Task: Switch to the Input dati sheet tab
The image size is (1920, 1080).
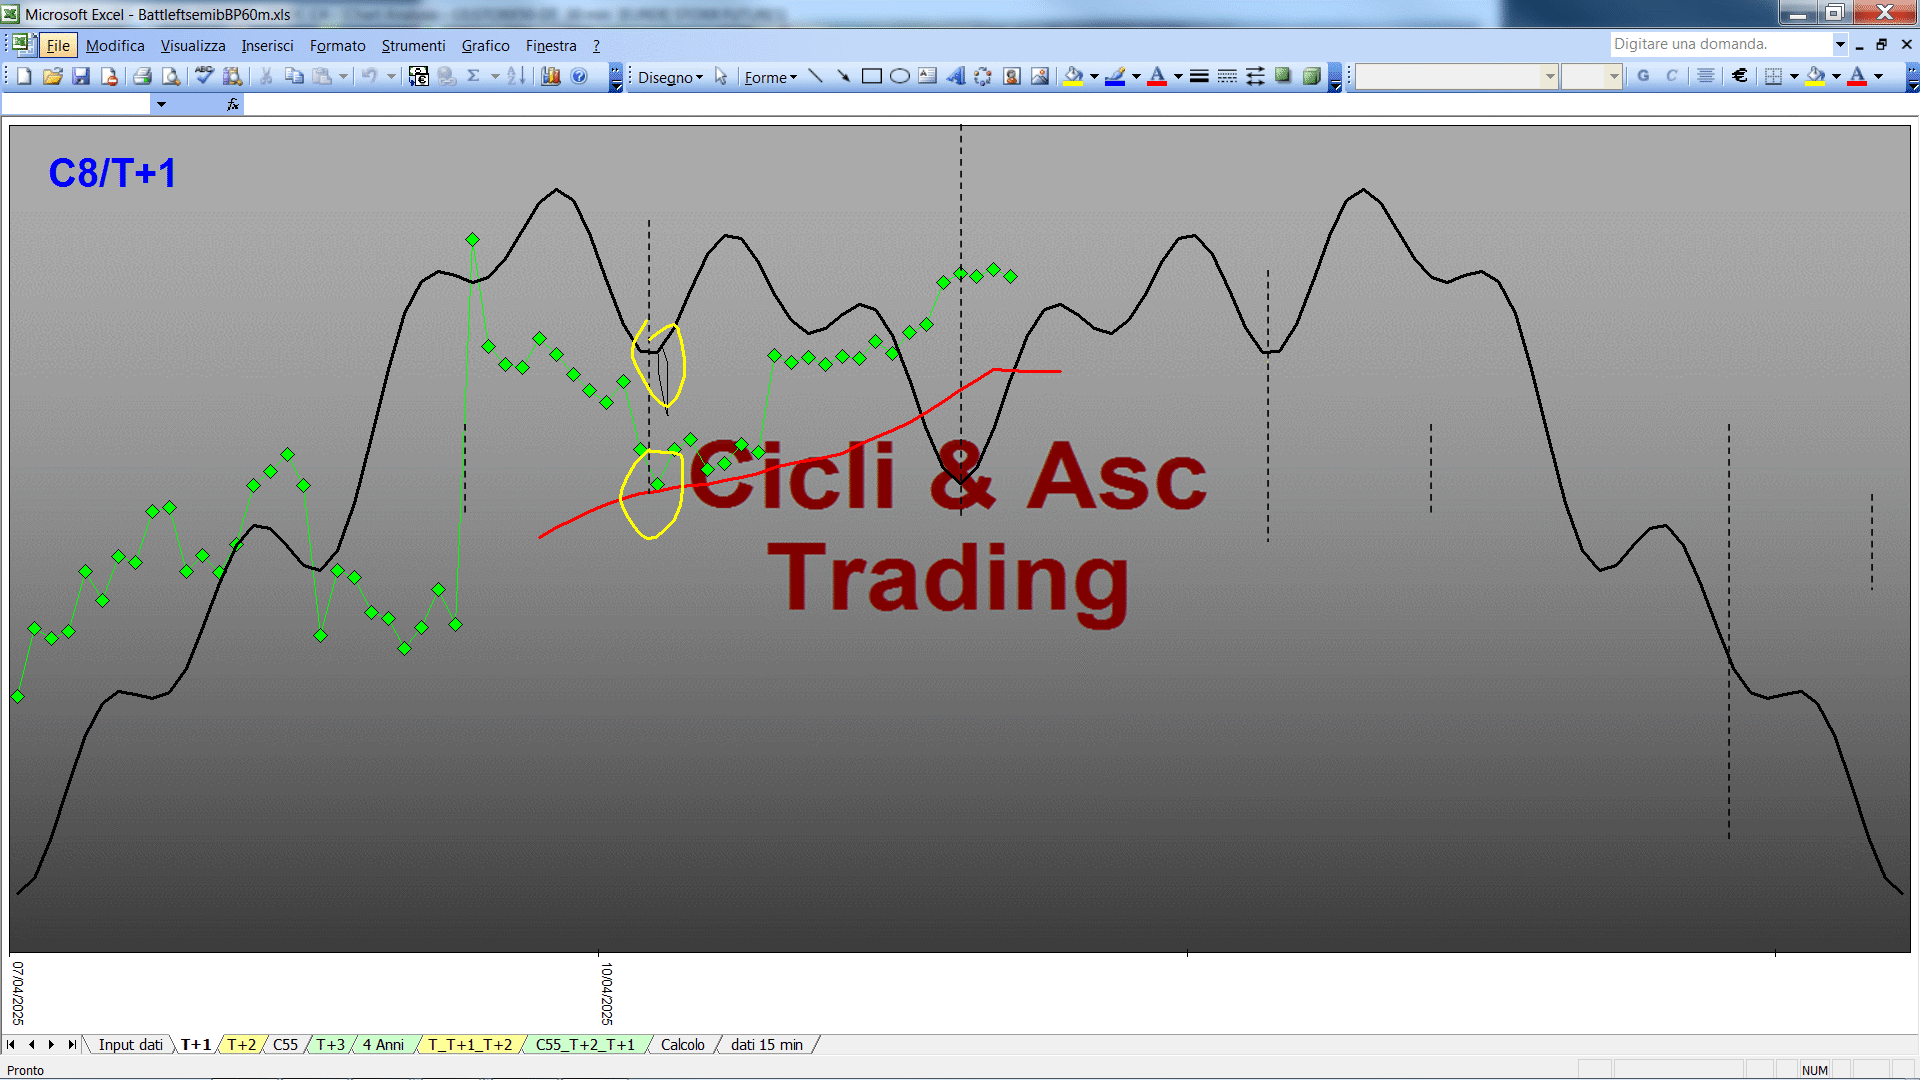Action: coord(130,1045)
